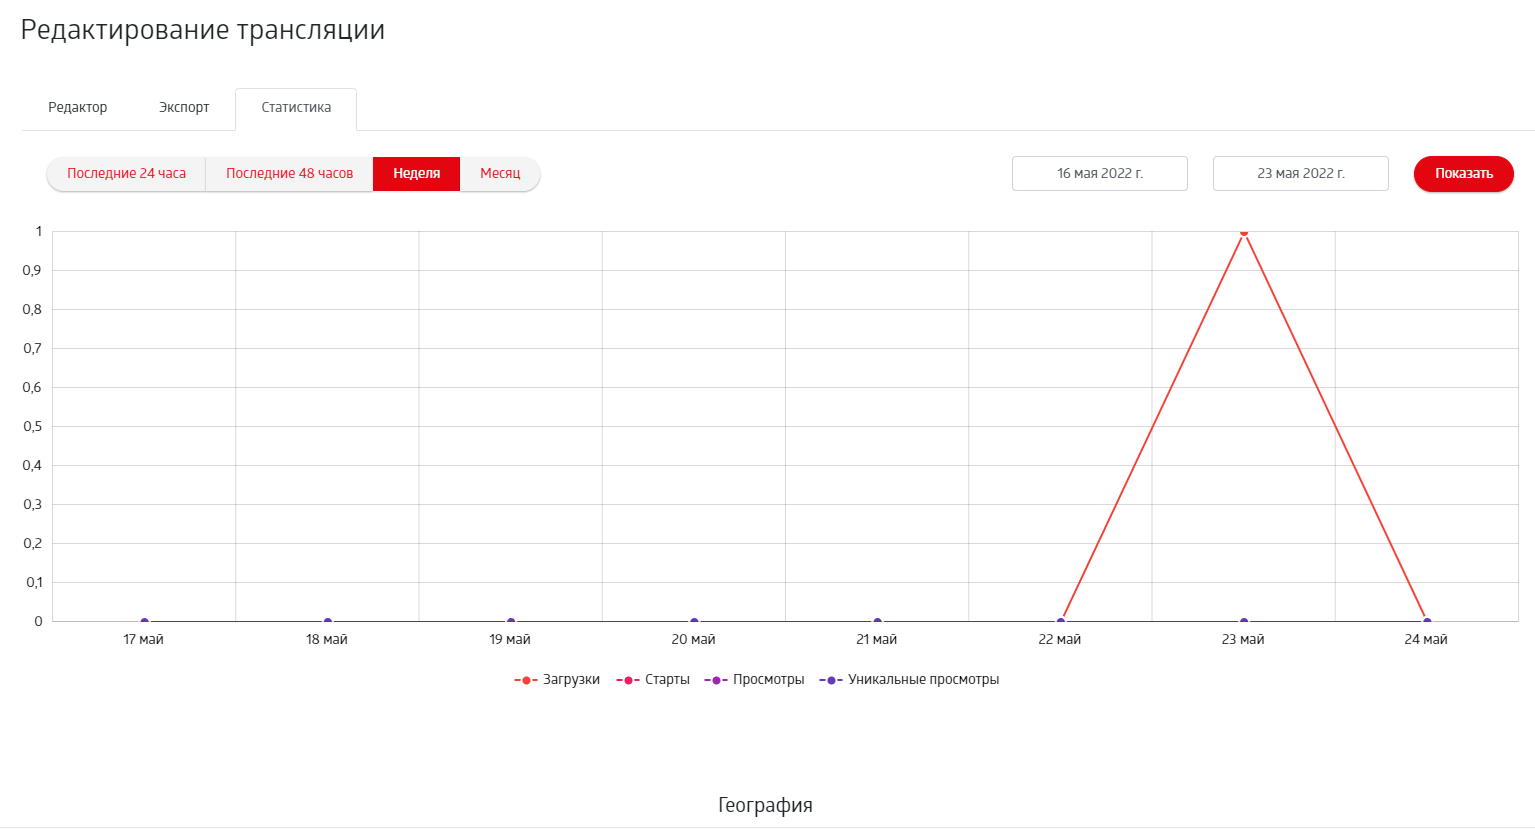Switch to the Экспорт tab
Image resolution: width=1535 pixels, height=829 pixels.
184,108
